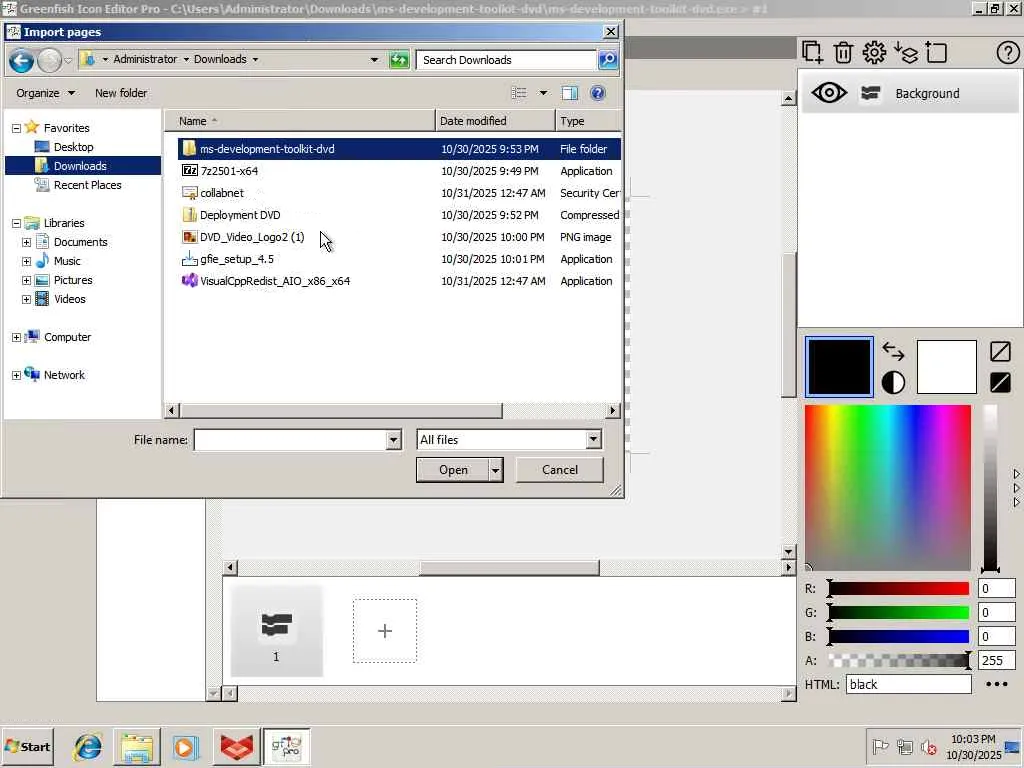Open the more color options ellipsis
Viewport: 1024px width, 768px height.
[x=997, y=684]
